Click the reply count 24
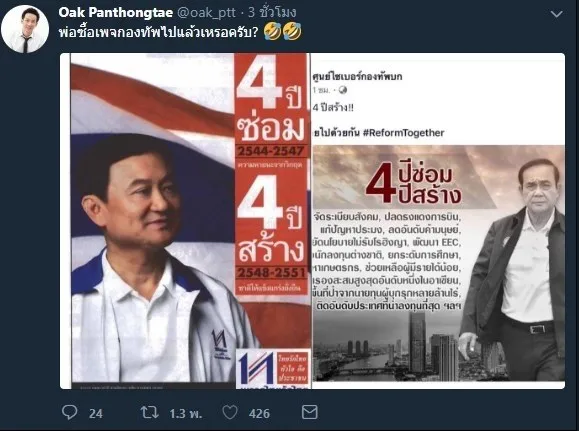 (96, 413)
